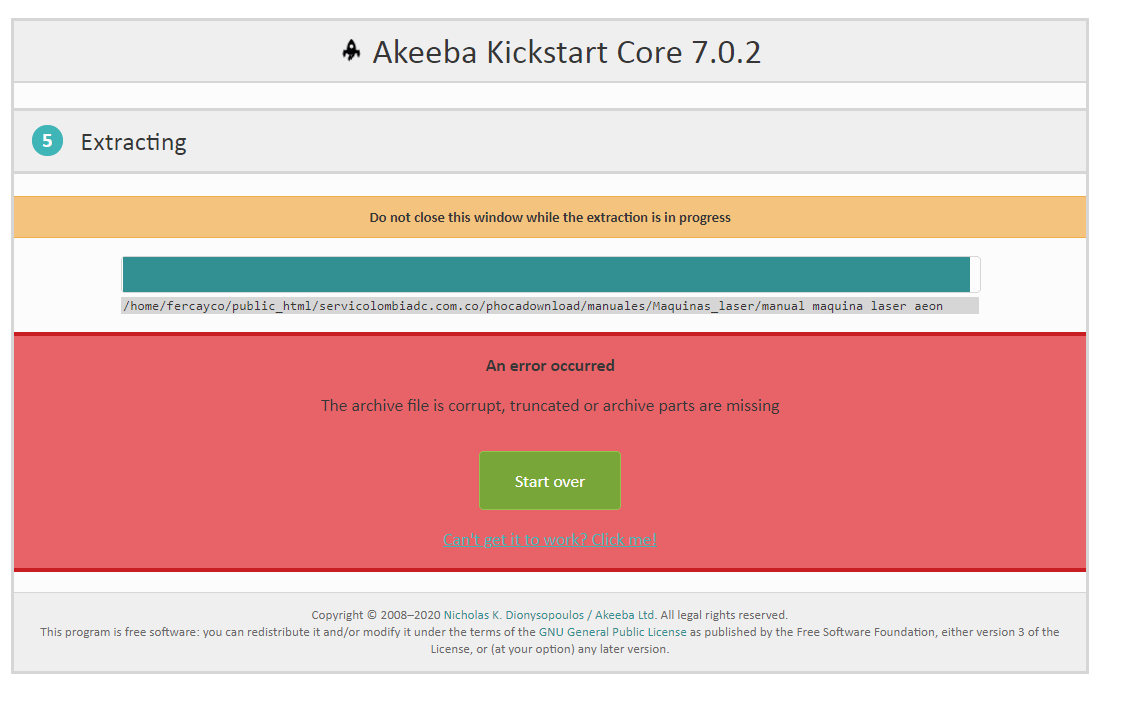Click the Akeeba Kickstart Core 7.0.2 title
The height and width of the screenshot is (713, 1131).
pyautogui.click(x=567, y=53)
